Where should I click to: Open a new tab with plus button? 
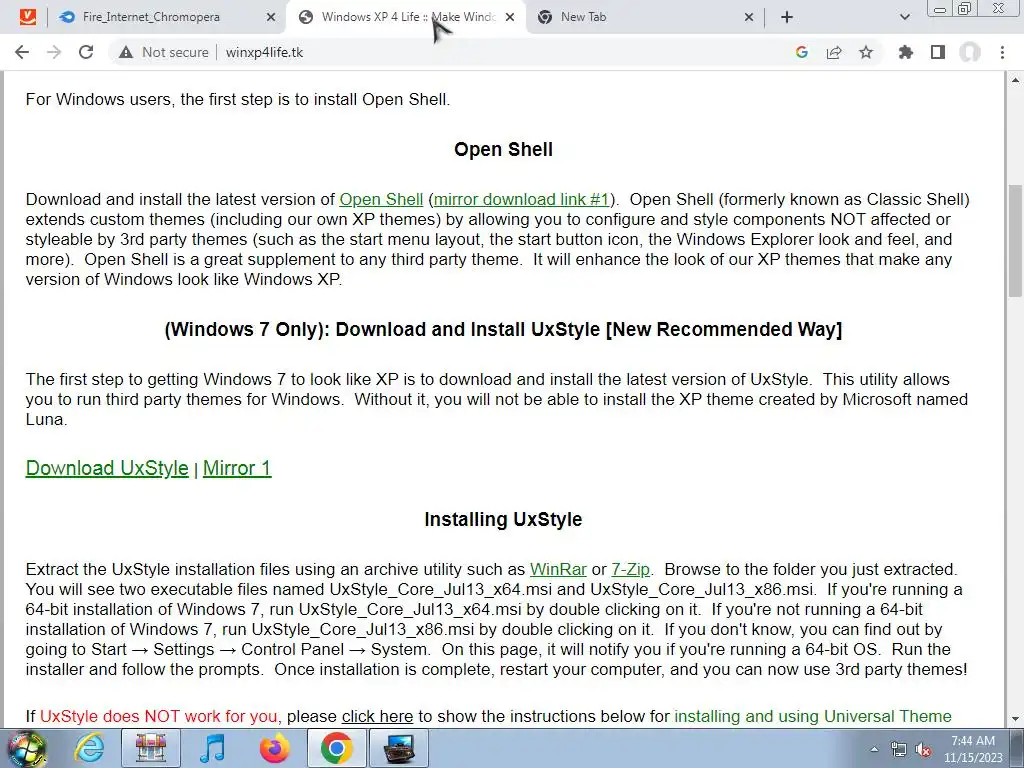coord(787,17)
